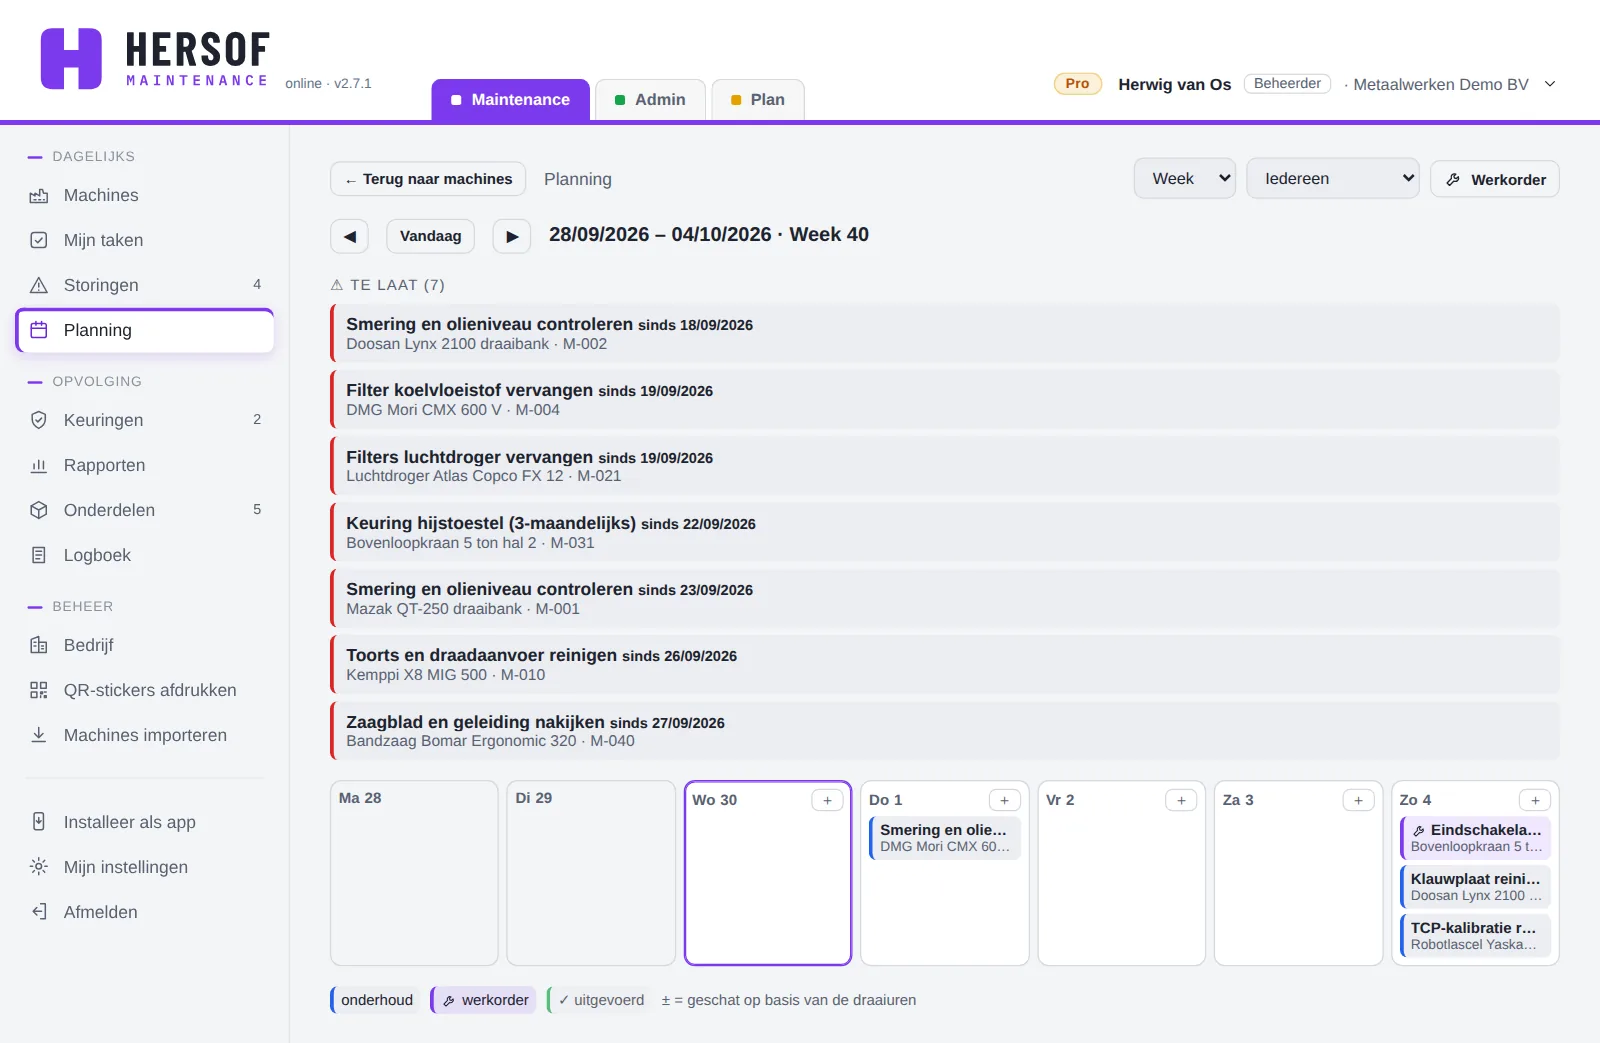Open Storingen warning triangle item
Image resolution: width=1600 pixels, height=1043 pixels.
point(145,285)
